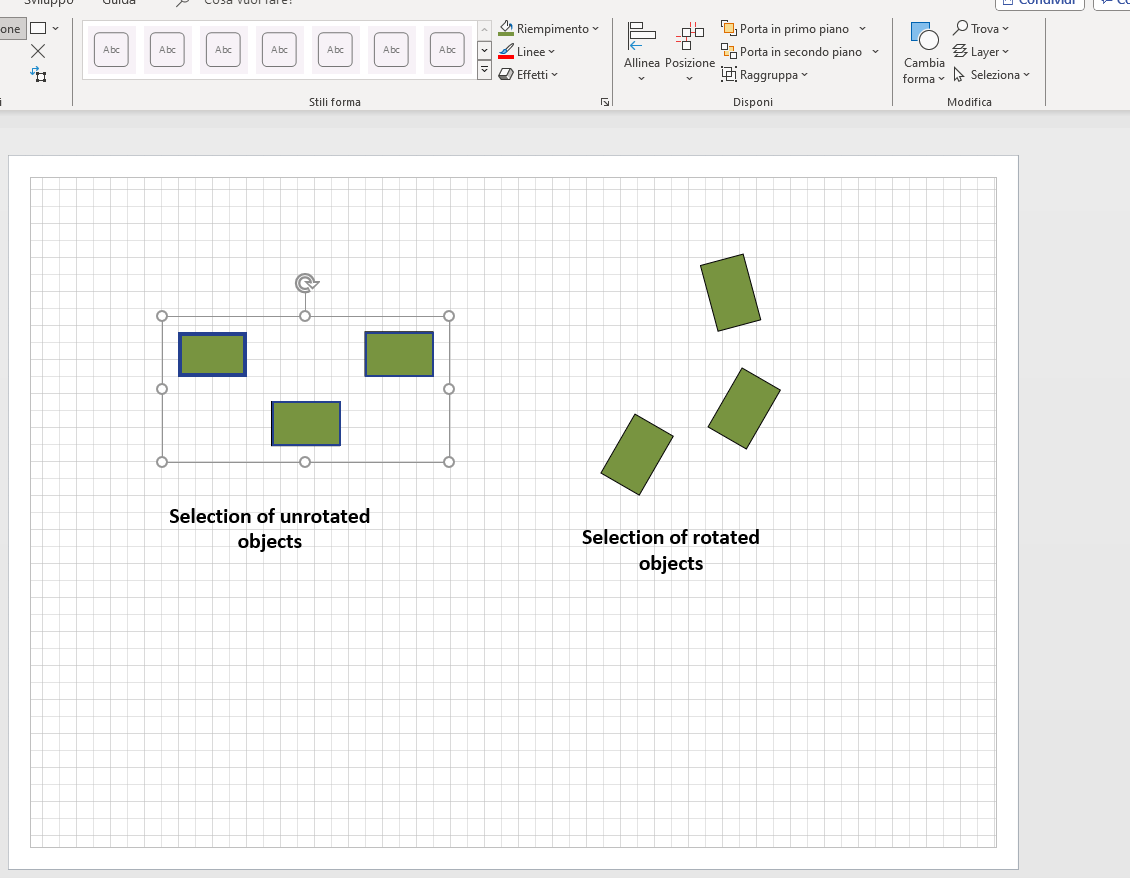Screen dimensions: 1130x878
Task: Select the Rectangle drawing tool
Action: pyautogui.click(x=38, y=28)
